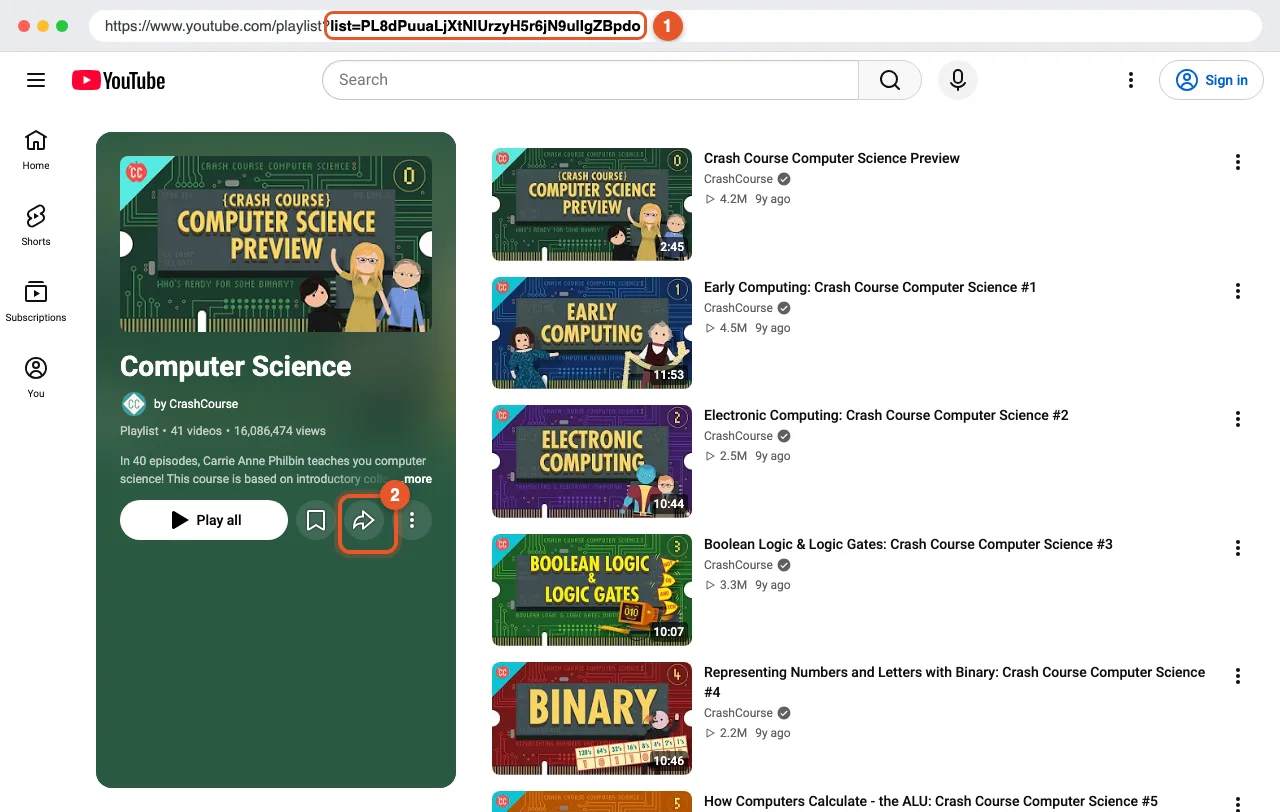Screen dimensions: 1280x812
Task: Open playlist three-dot options beside share
Action: (412, 520)
